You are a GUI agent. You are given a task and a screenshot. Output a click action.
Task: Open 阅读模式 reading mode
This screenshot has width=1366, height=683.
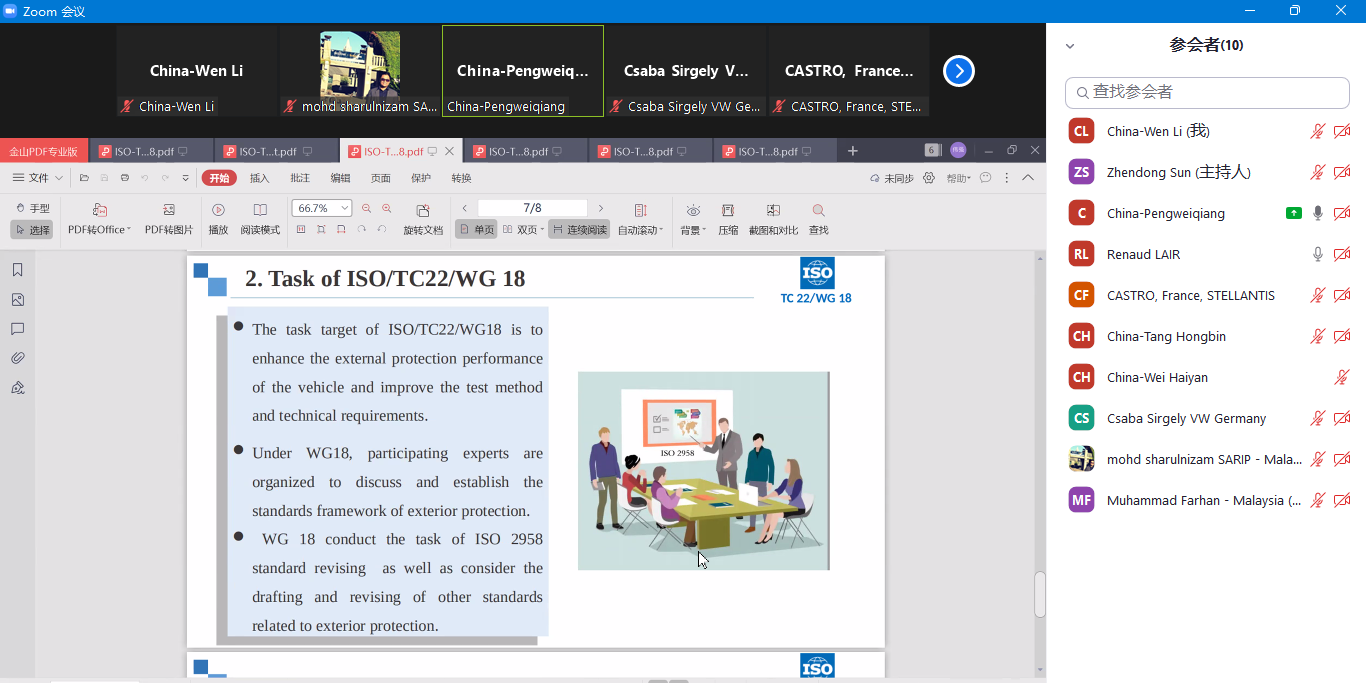[x=260, y=210]
